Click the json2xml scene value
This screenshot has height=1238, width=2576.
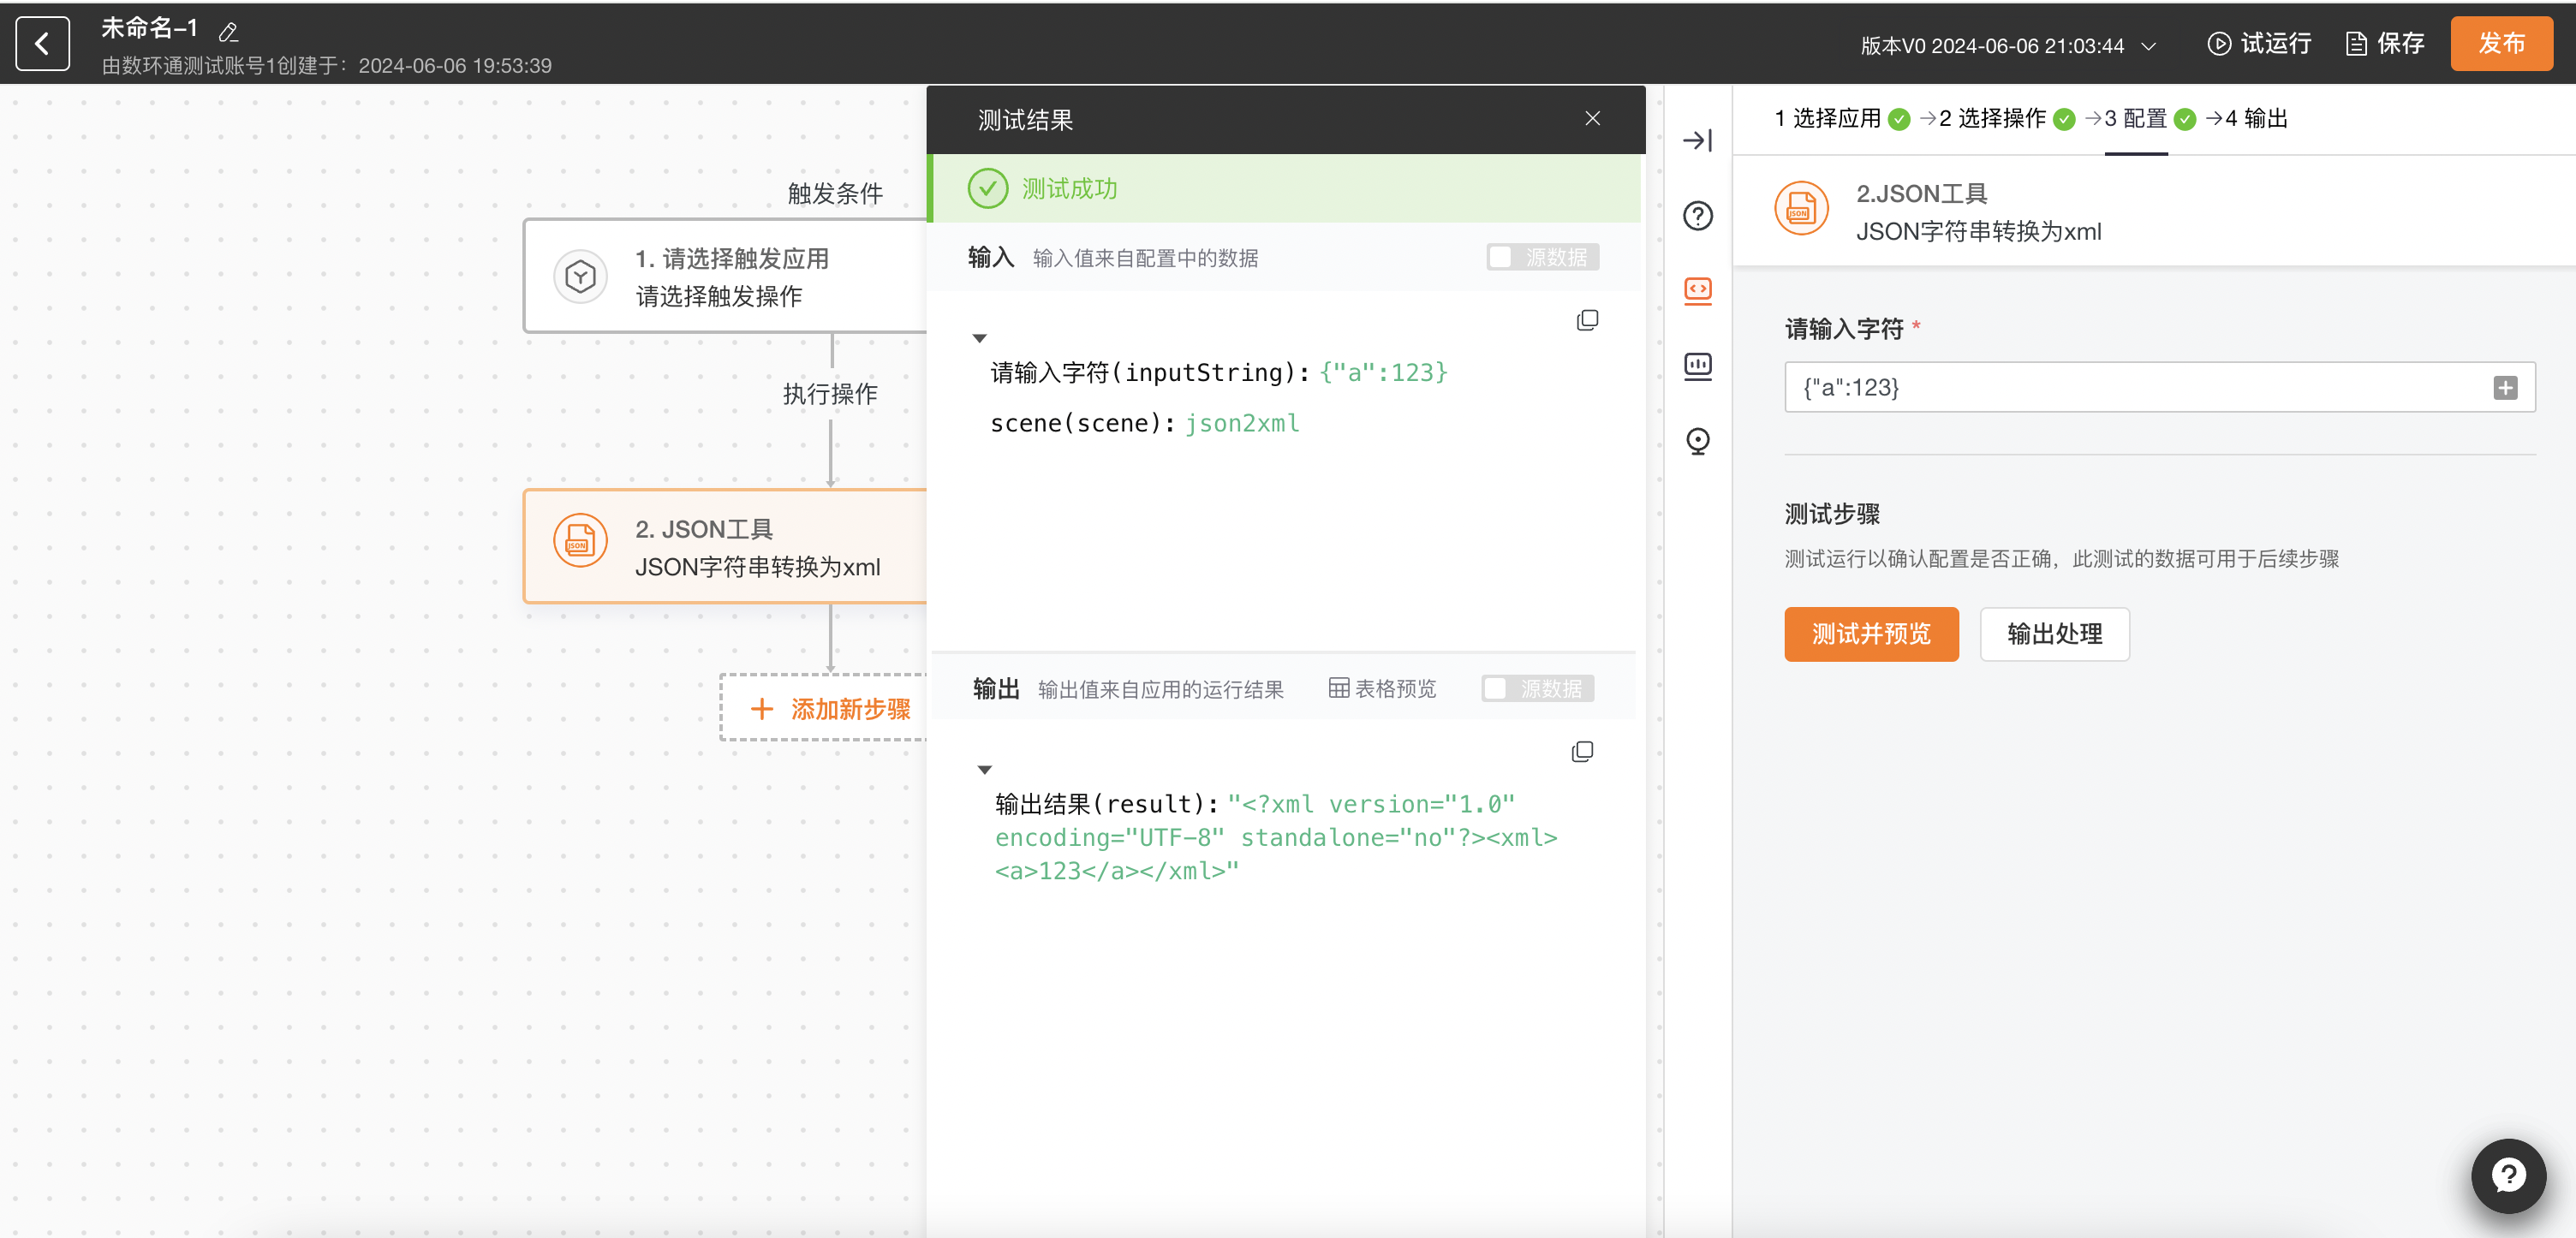(1242, 423)
